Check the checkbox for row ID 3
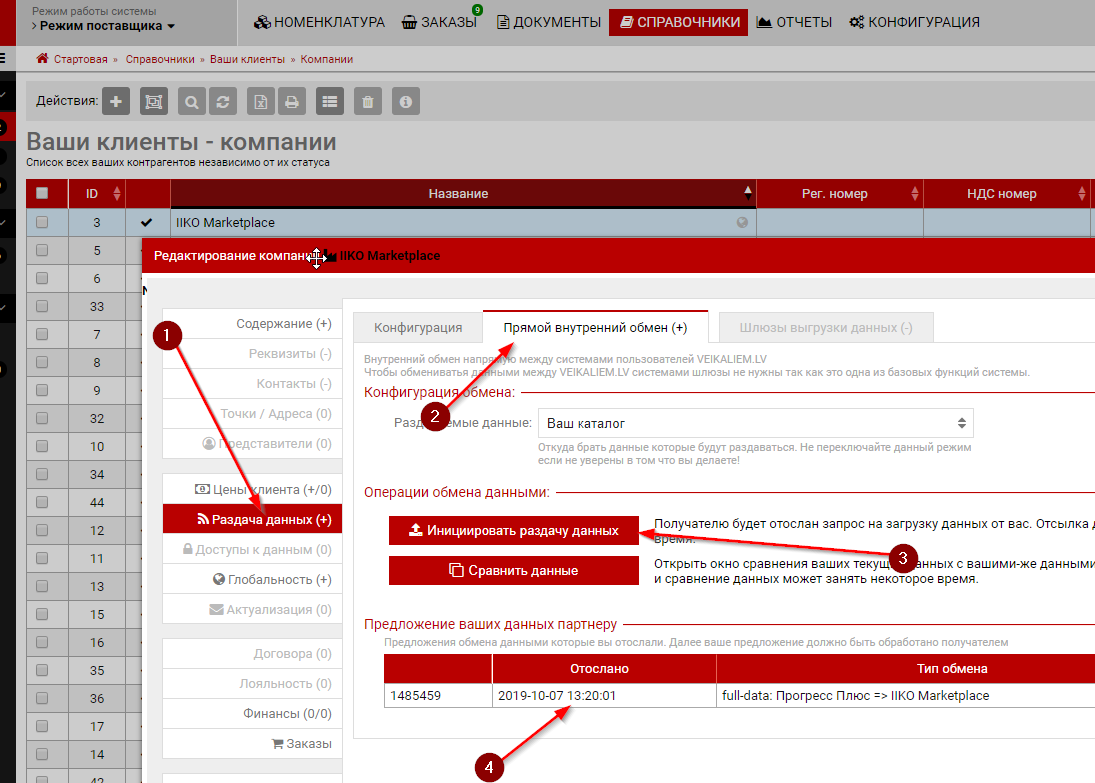Image resolution: width=1095 pixels, height=783 pixels. point(42,223)
